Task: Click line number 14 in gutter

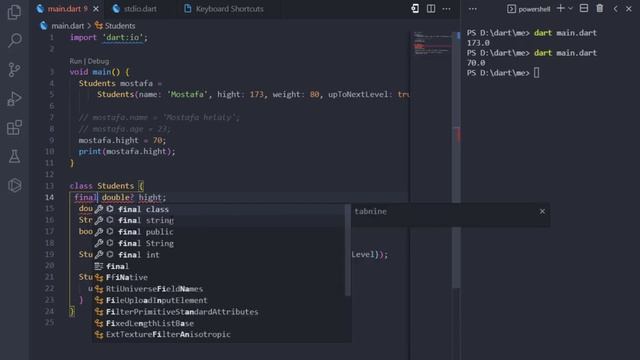Action: click(x=49, y=197)
